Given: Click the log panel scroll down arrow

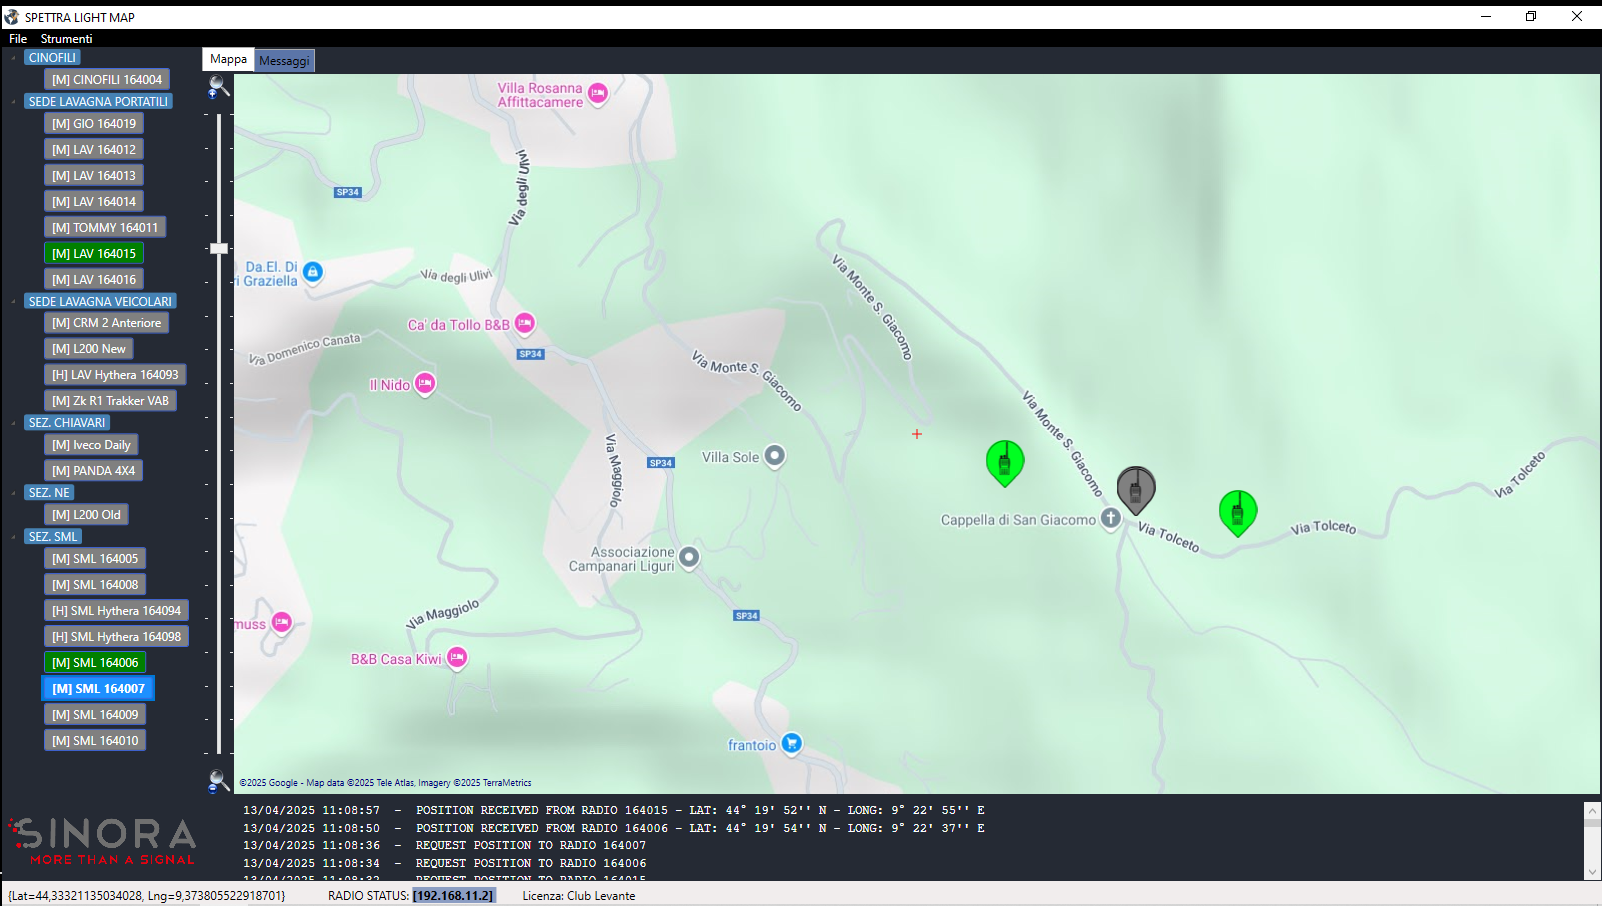Looking at the screenshot, I should (1592, 872).
